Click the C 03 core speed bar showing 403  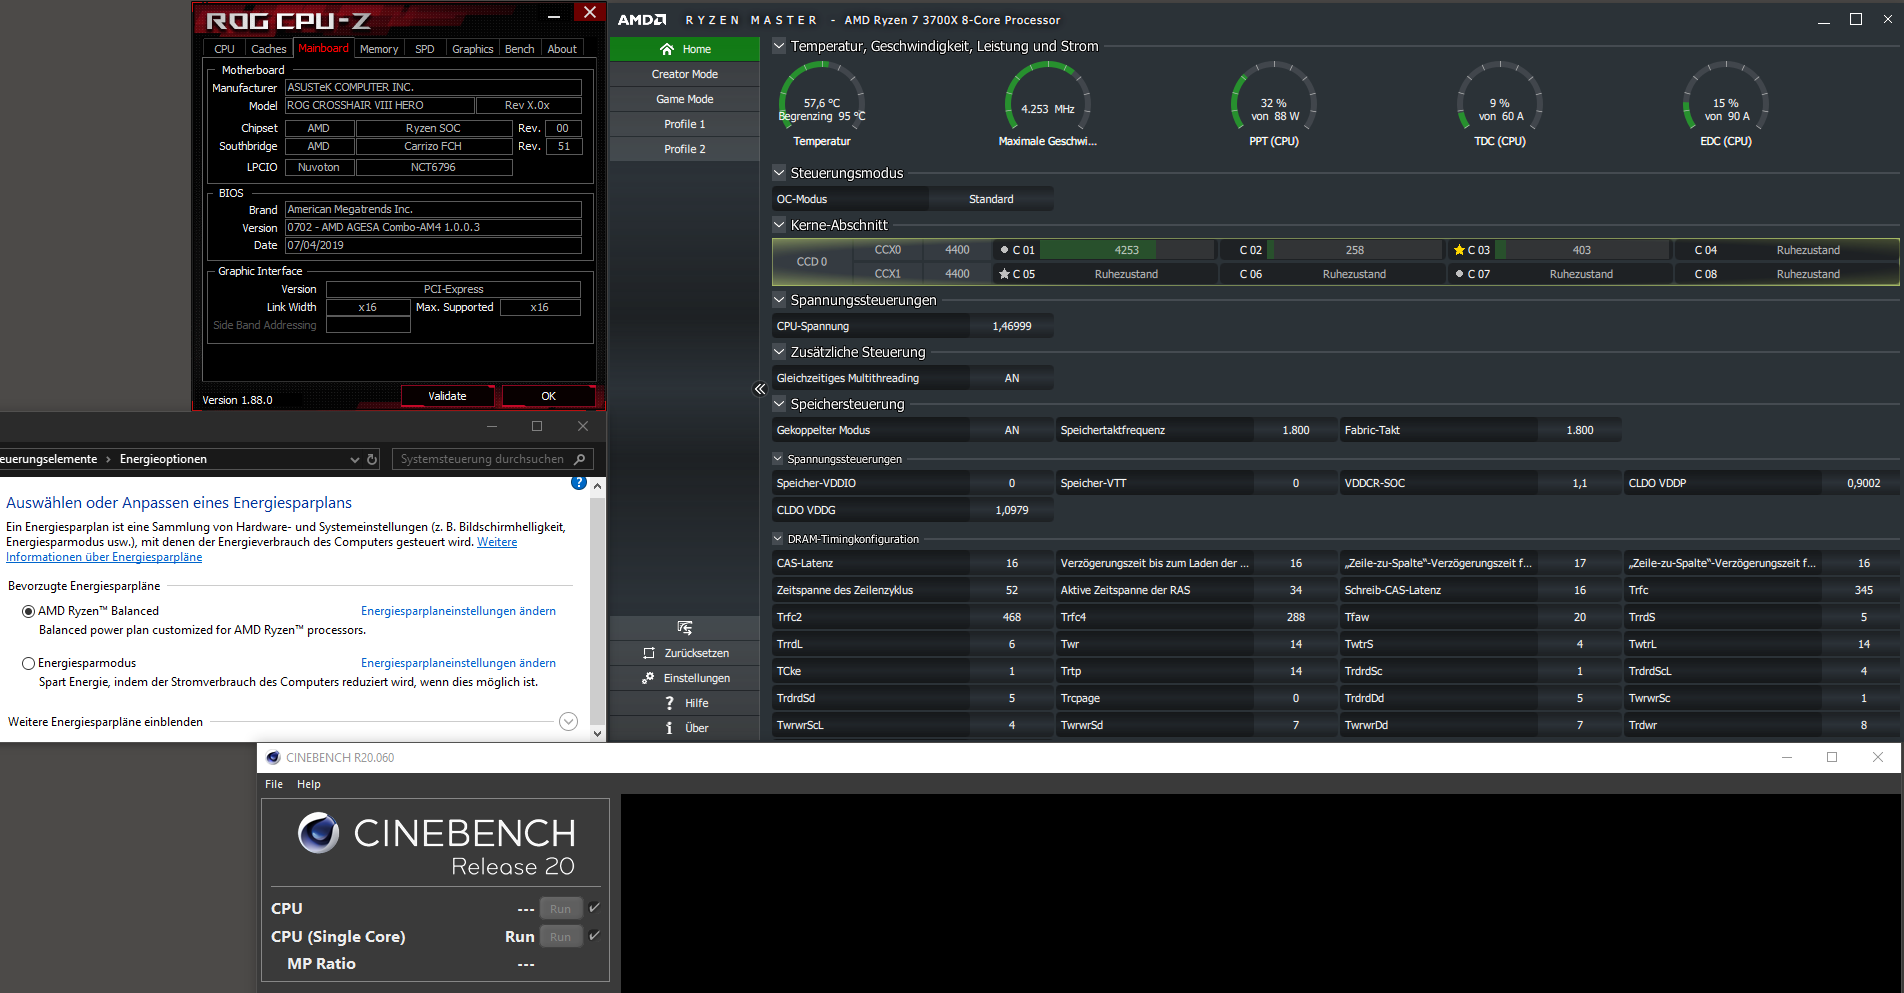coord(1582,250)
